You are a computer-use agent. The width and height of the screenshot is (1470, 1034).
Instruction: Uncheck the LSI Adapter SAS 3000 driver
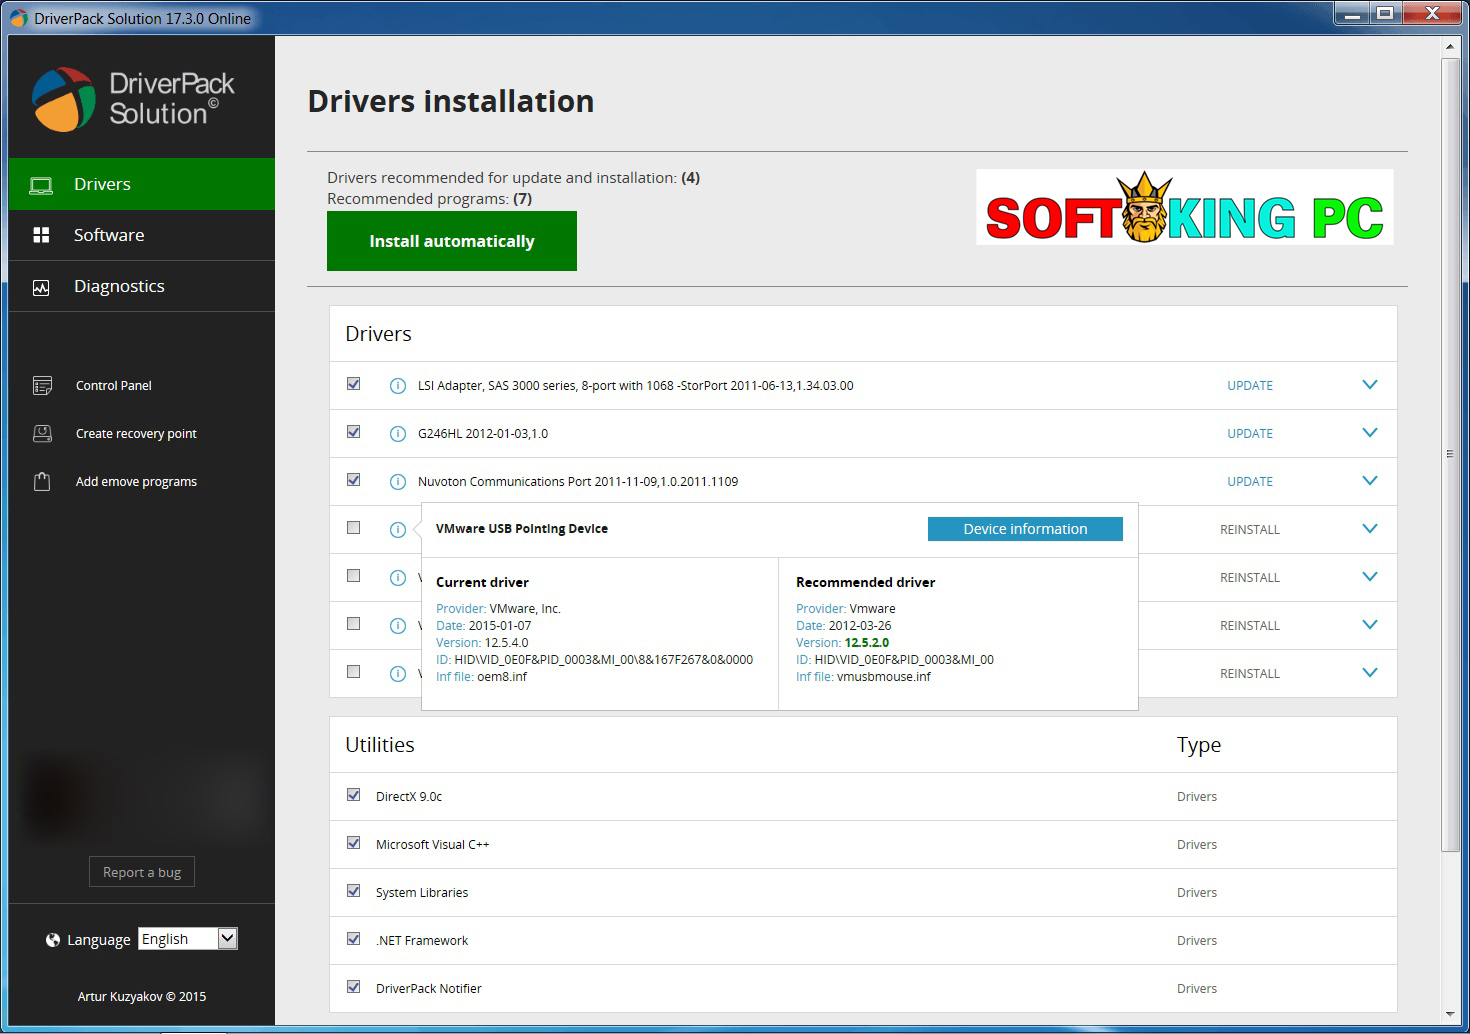(353, 384)
